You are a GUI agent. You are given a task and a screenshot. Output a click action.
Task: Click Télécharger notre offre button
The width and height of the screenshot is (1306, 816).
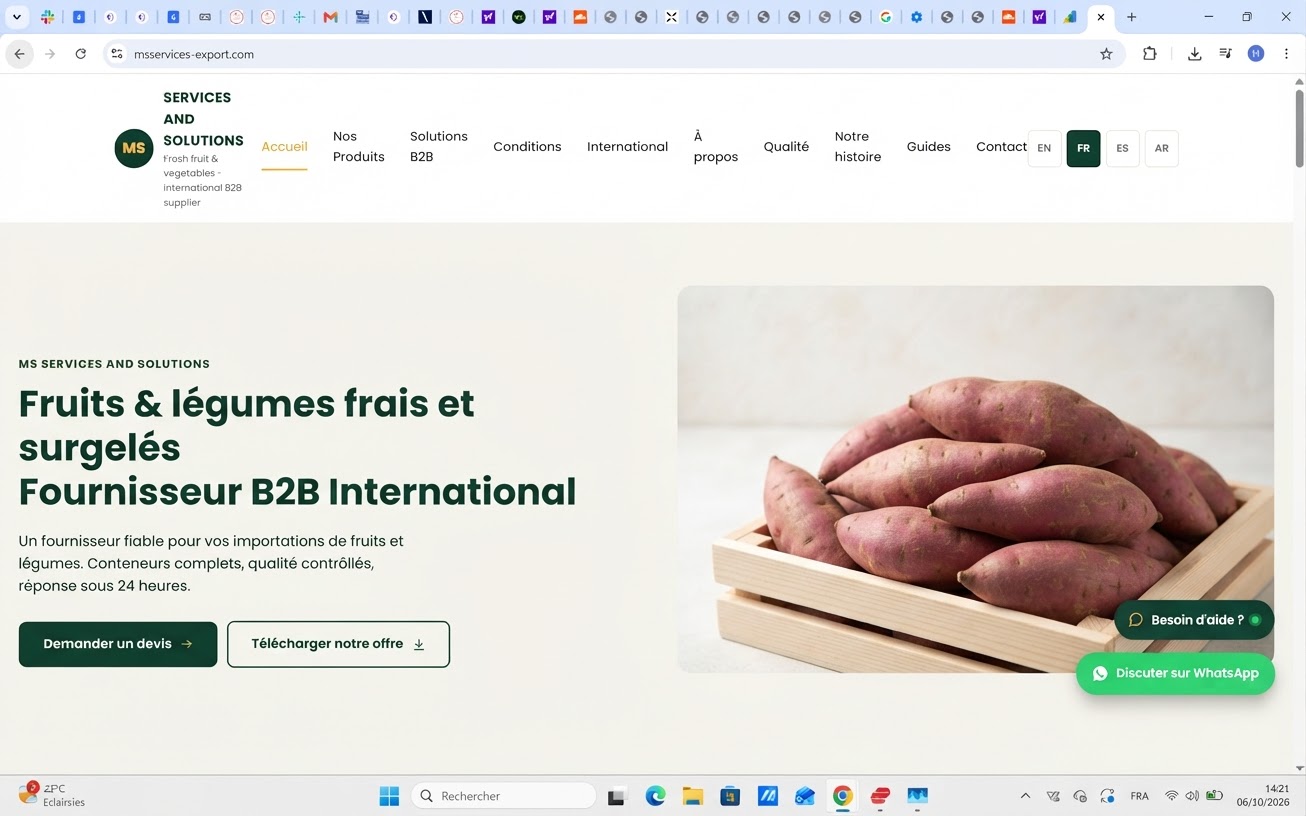(x=338, y=644)
